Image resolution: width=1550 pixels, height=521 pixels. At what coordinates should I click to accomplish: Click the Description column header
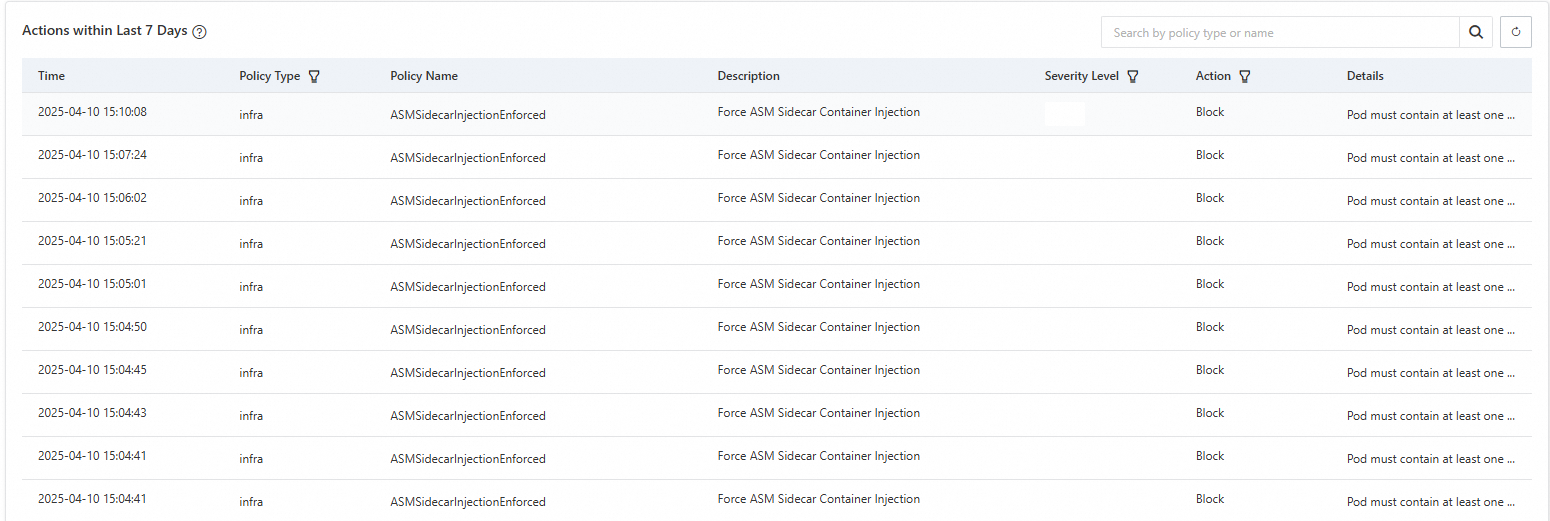748,76
